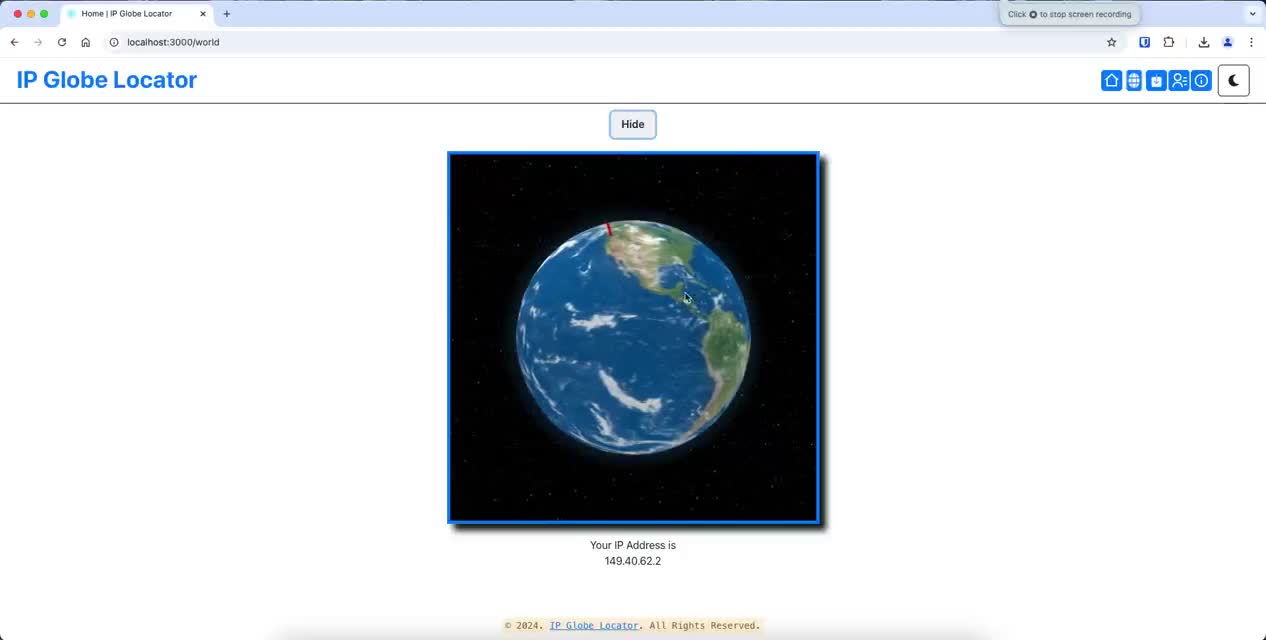Viewport: 1266px width, 640px height.
Task: Open a new browser tab
Action: [x=227, y=14]
